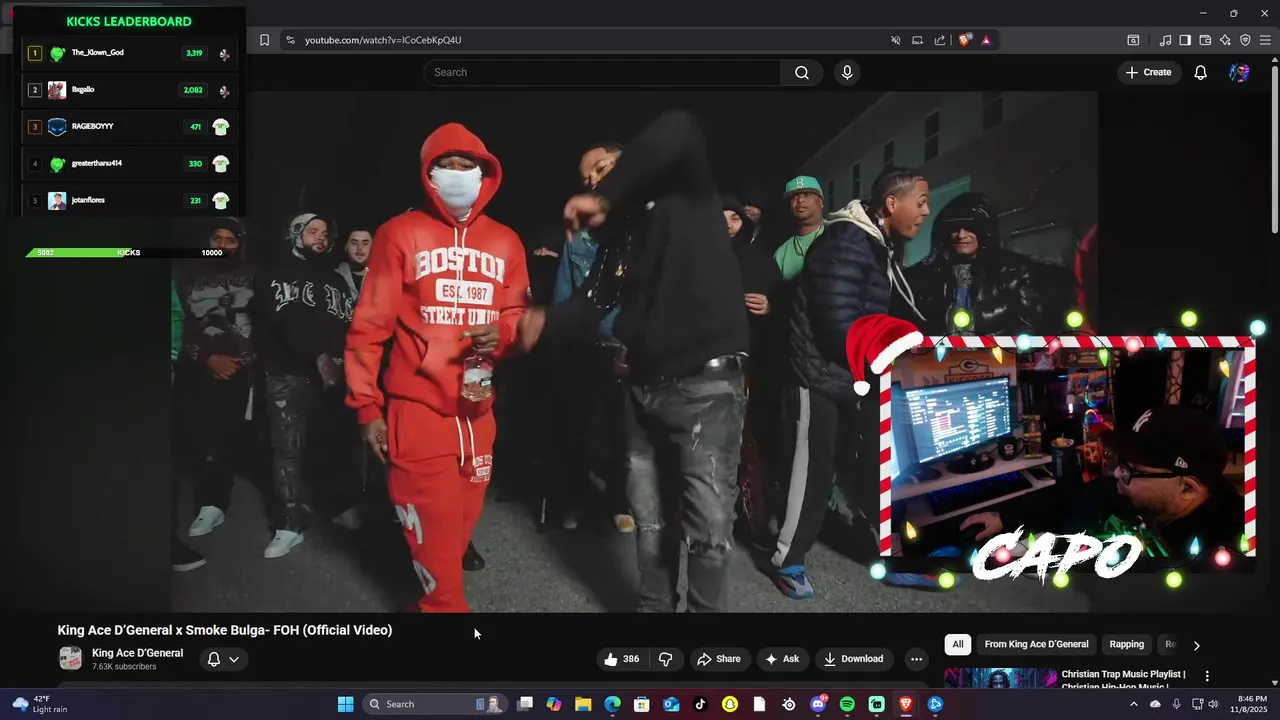Open options for Christian Trap Music Playlist
1280x720 pixels.
coord(1207,676)
